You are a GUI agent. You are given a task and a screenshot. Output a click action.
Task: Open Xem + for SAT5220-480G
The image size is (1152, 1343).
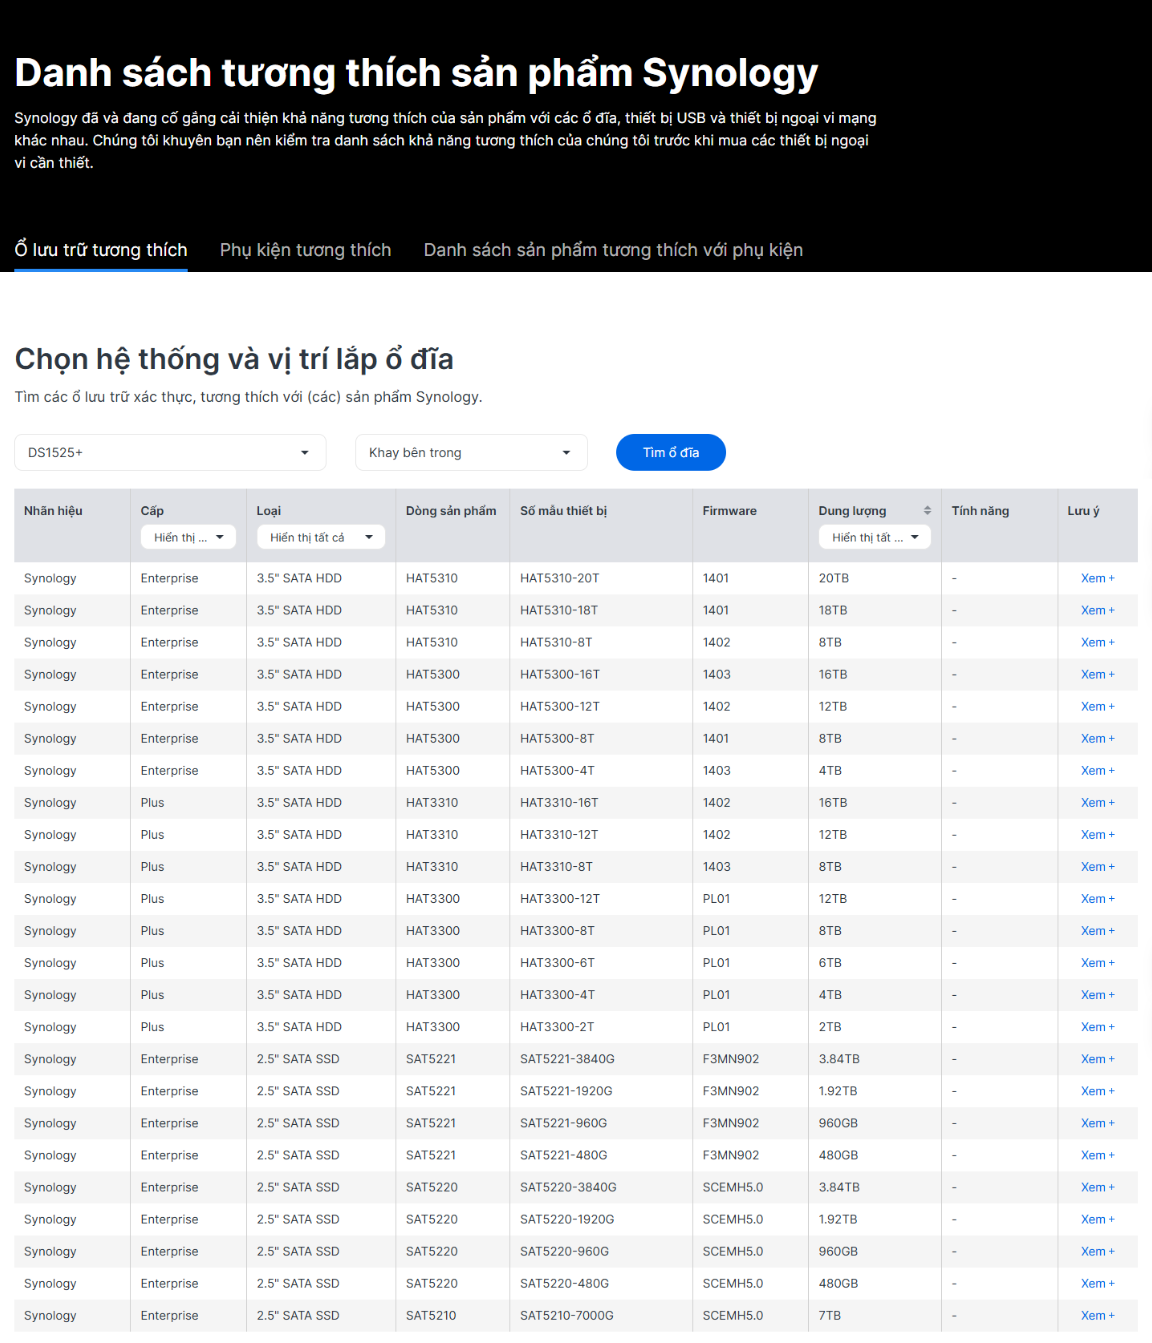point(1097,1283)
